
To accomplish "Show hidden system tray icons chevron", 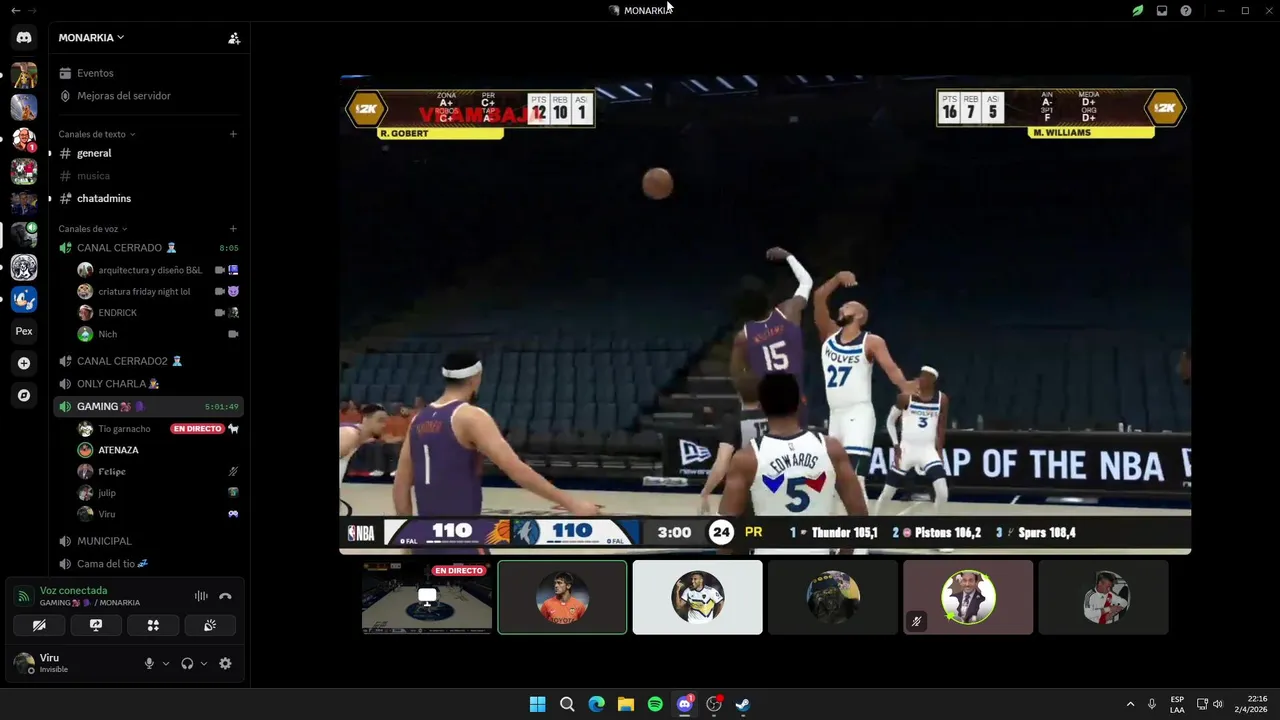I will tap(1130, 704).
